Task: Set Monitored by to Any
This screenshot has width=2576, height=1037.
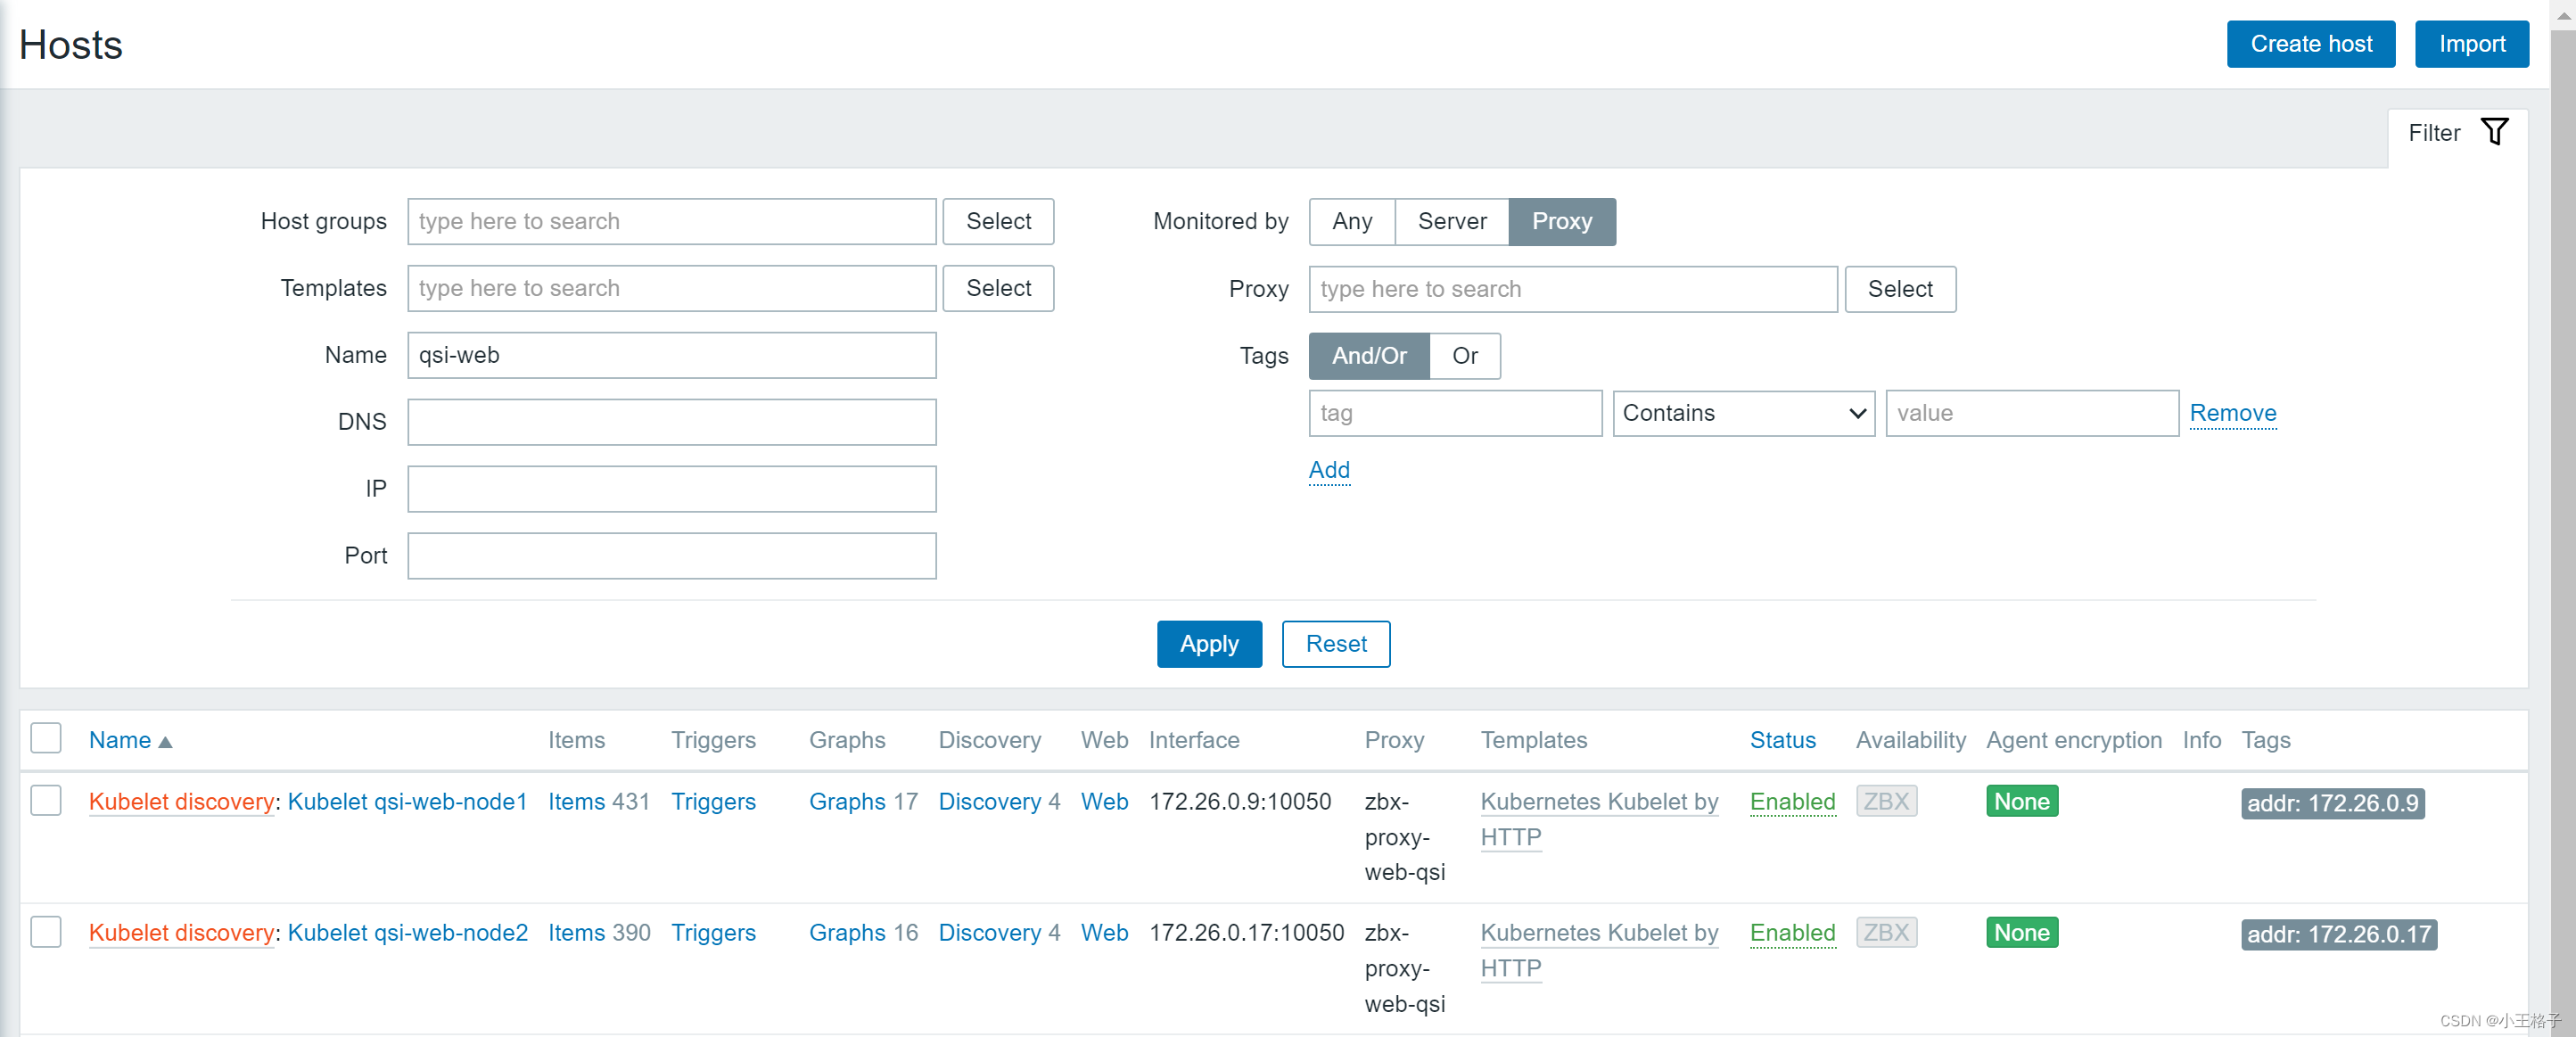Action: (x=1351, y=221)
